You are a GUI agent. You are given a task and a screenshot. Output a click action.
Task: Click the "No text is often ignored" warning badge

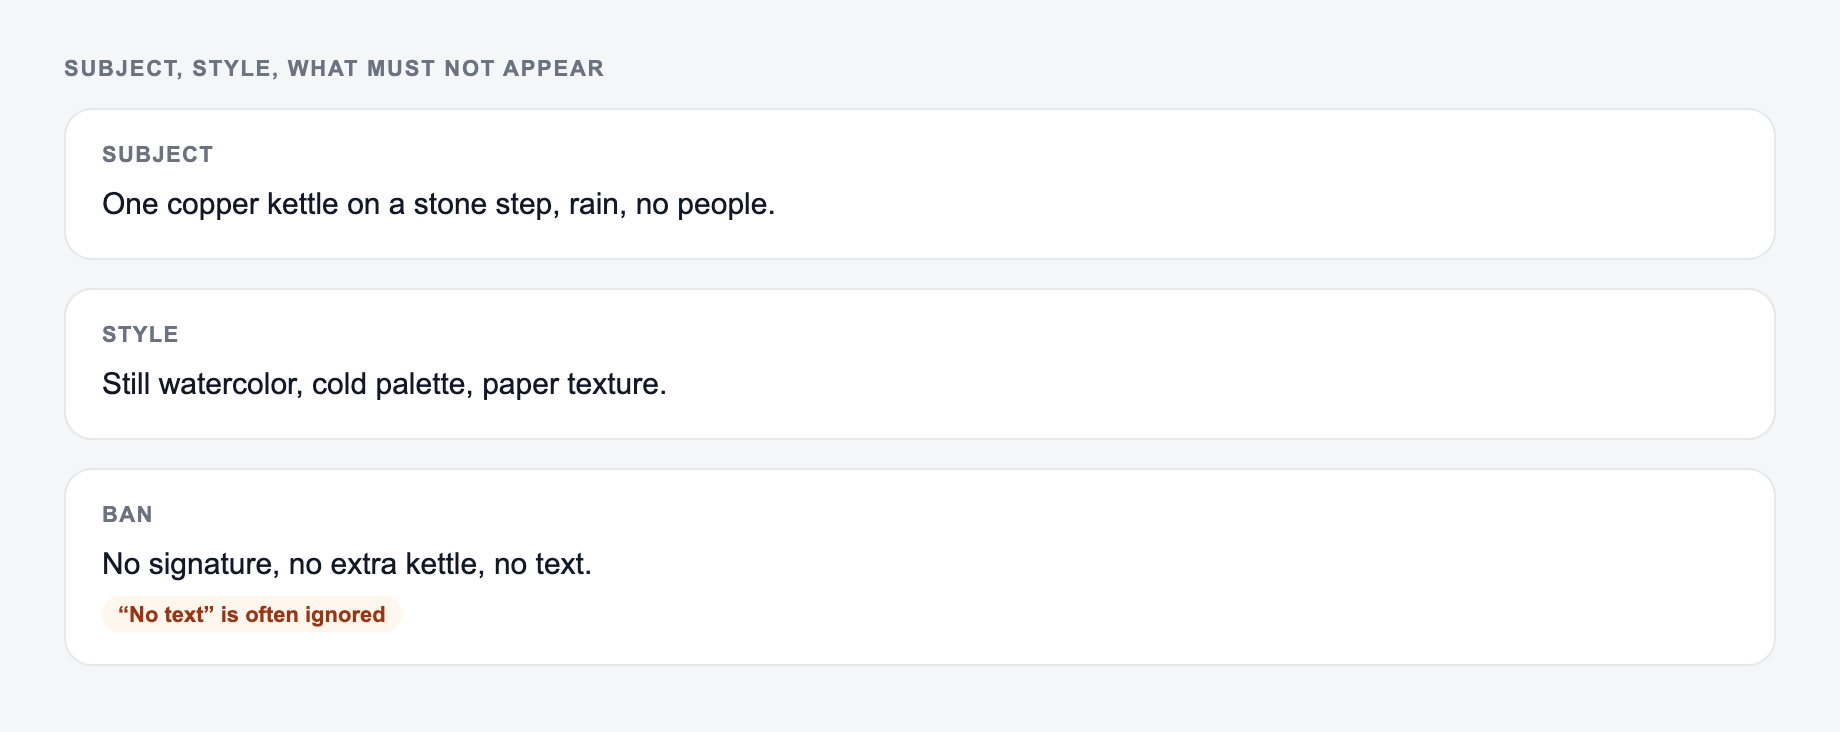tap(252, 615)
